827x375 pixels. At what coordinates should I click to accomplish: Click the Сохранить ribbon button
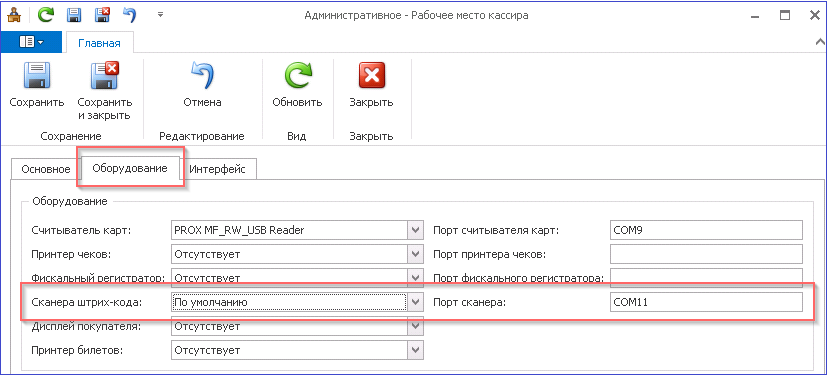[x=37, y=86]
